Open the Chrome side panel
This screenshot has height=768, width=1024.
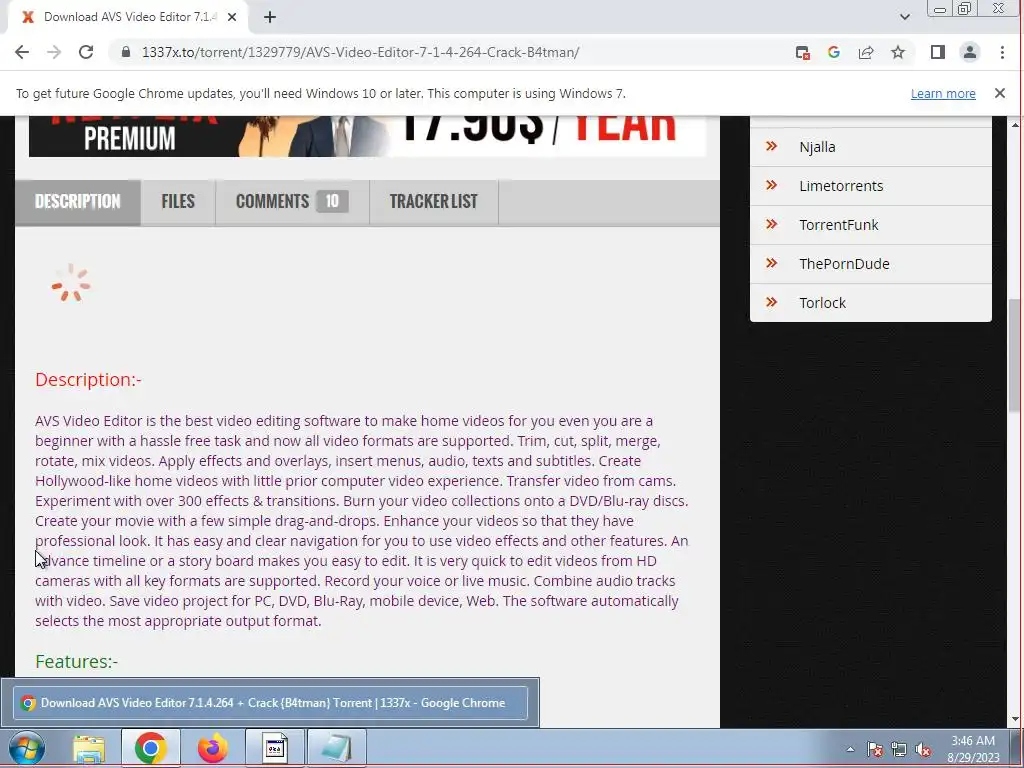[x=938, y=52]
